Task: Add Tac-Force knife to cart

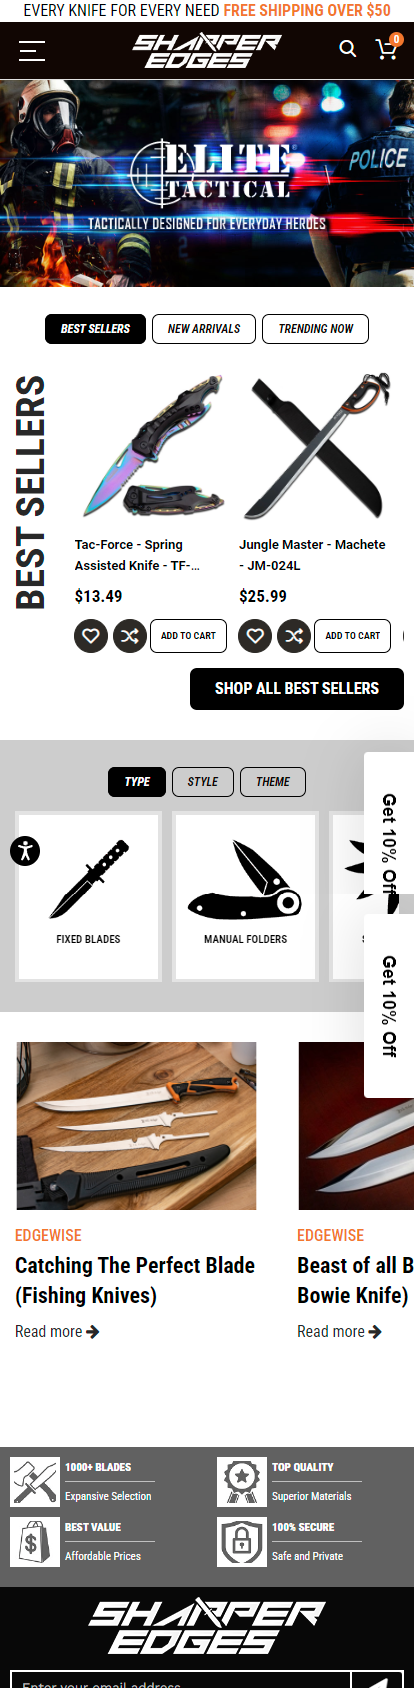Action: tap(189, 636)
